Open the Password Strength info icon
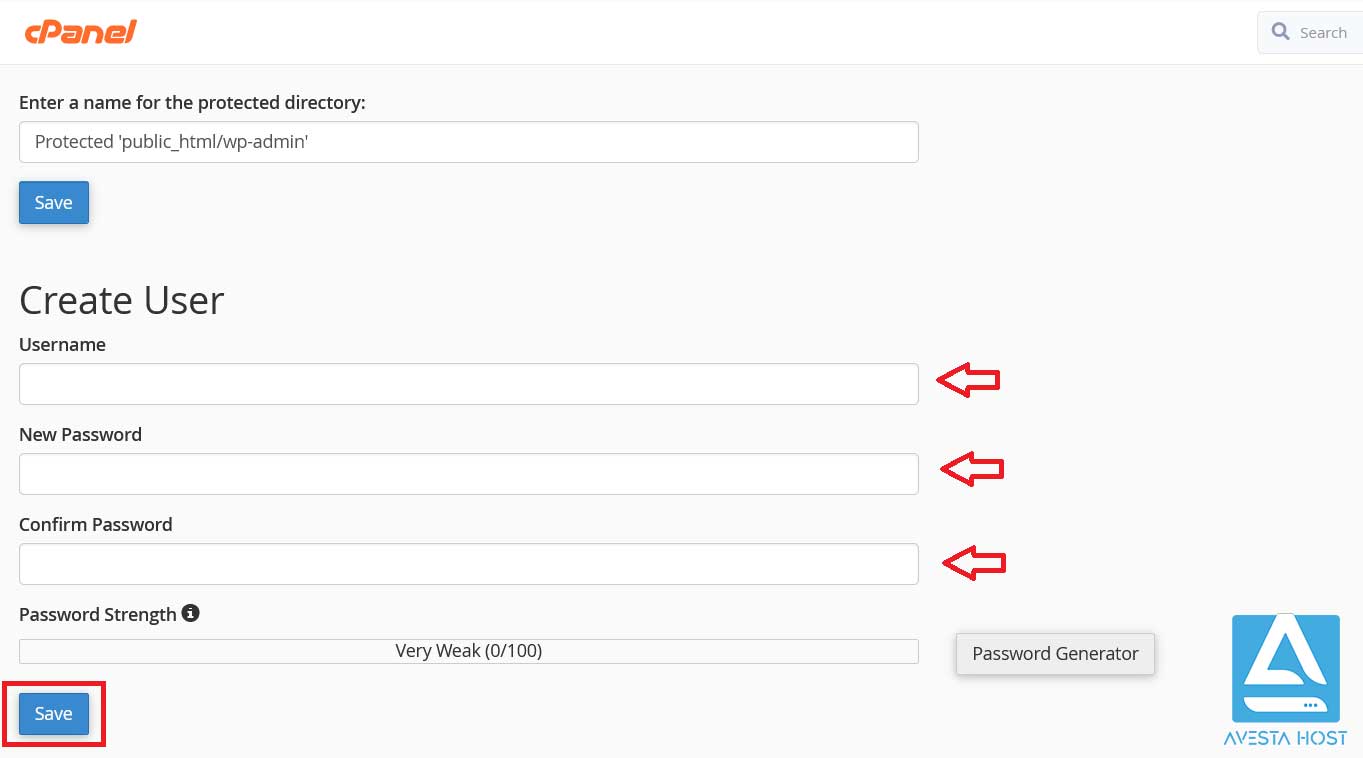The height and width of the screenshot is (758, 1363). [190, 613]
